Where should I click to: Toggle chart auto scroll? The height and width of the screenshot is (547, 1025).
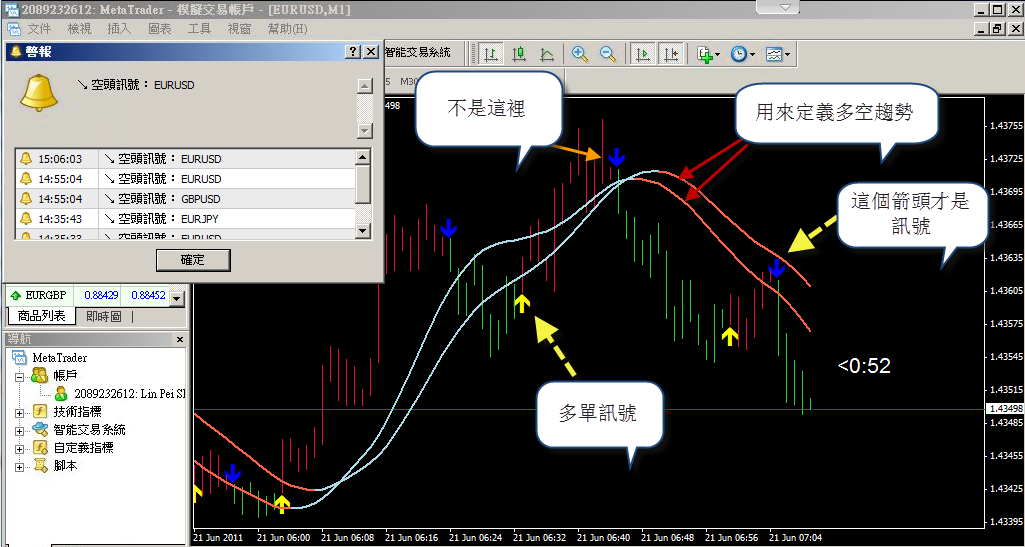coord(643,54)
